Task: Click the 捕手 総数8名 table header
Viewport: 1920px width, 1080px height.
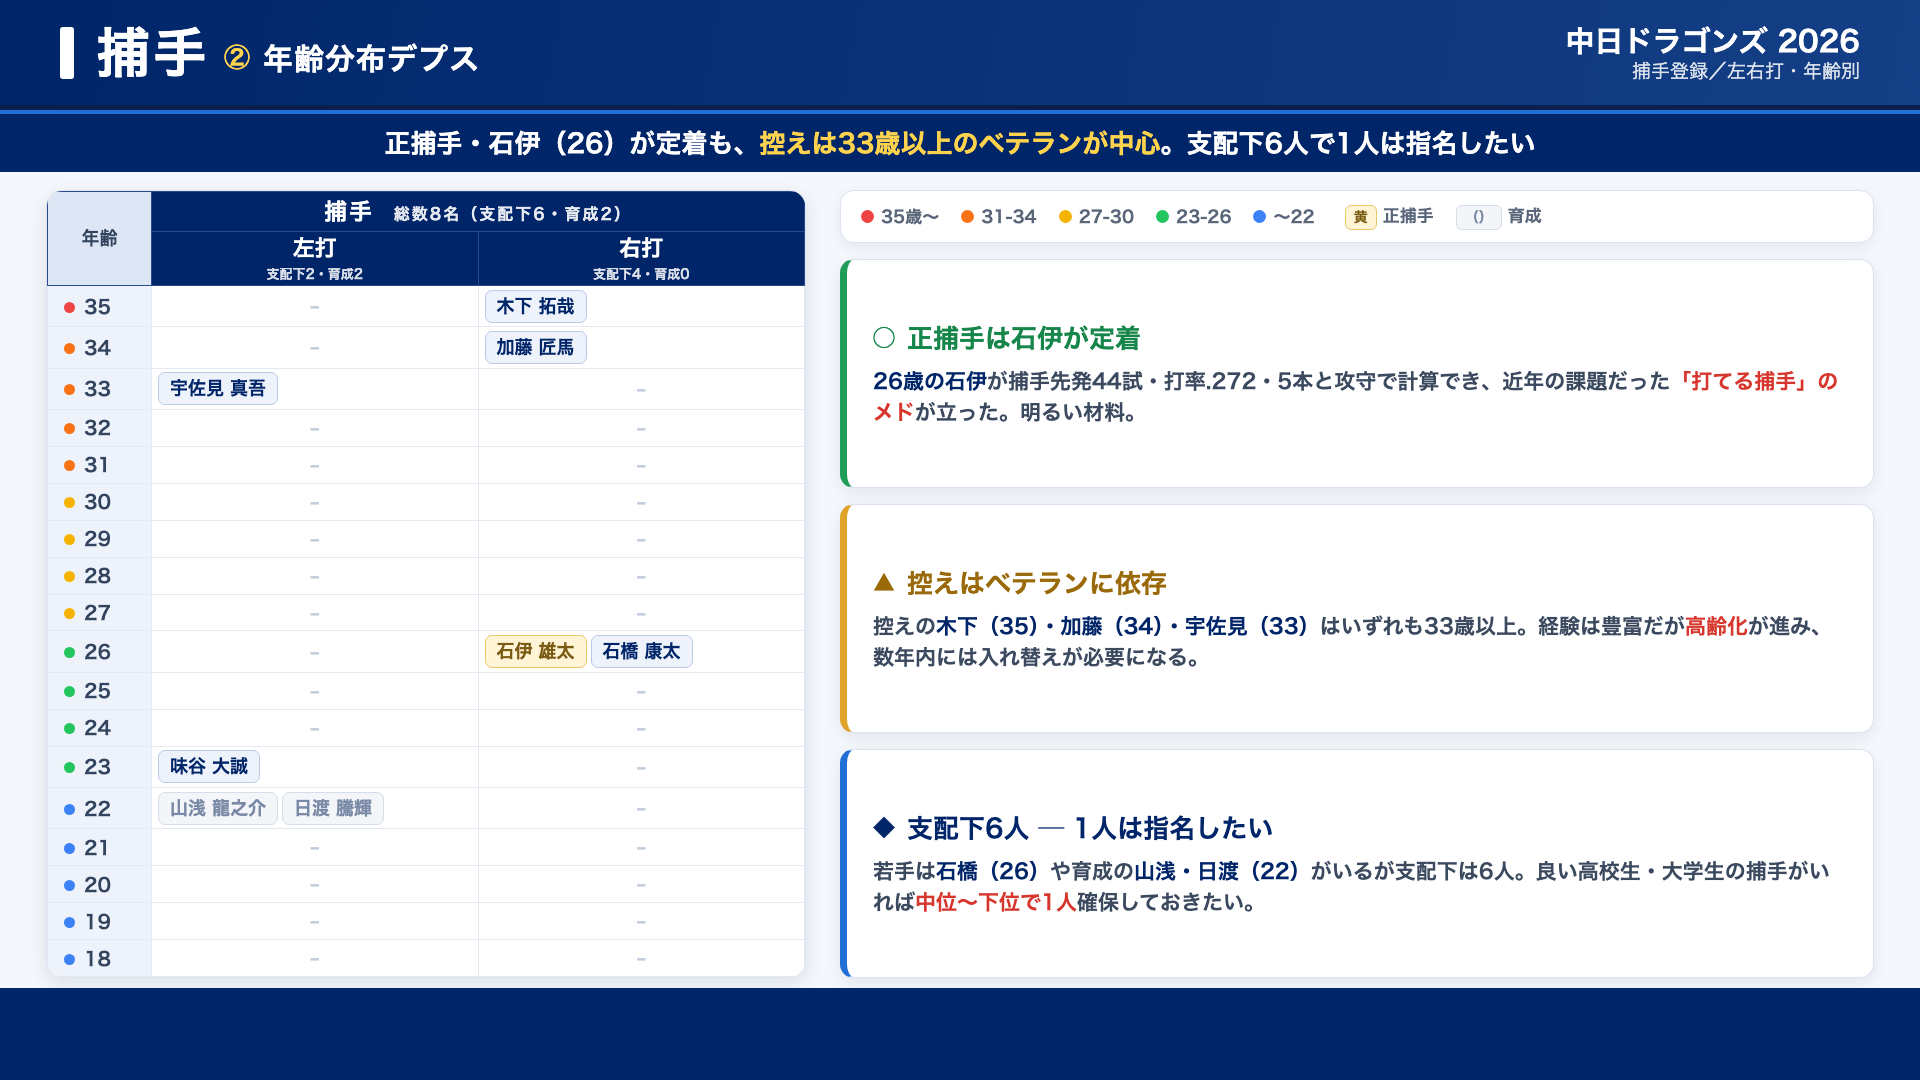Action: [x=478, y=212]
